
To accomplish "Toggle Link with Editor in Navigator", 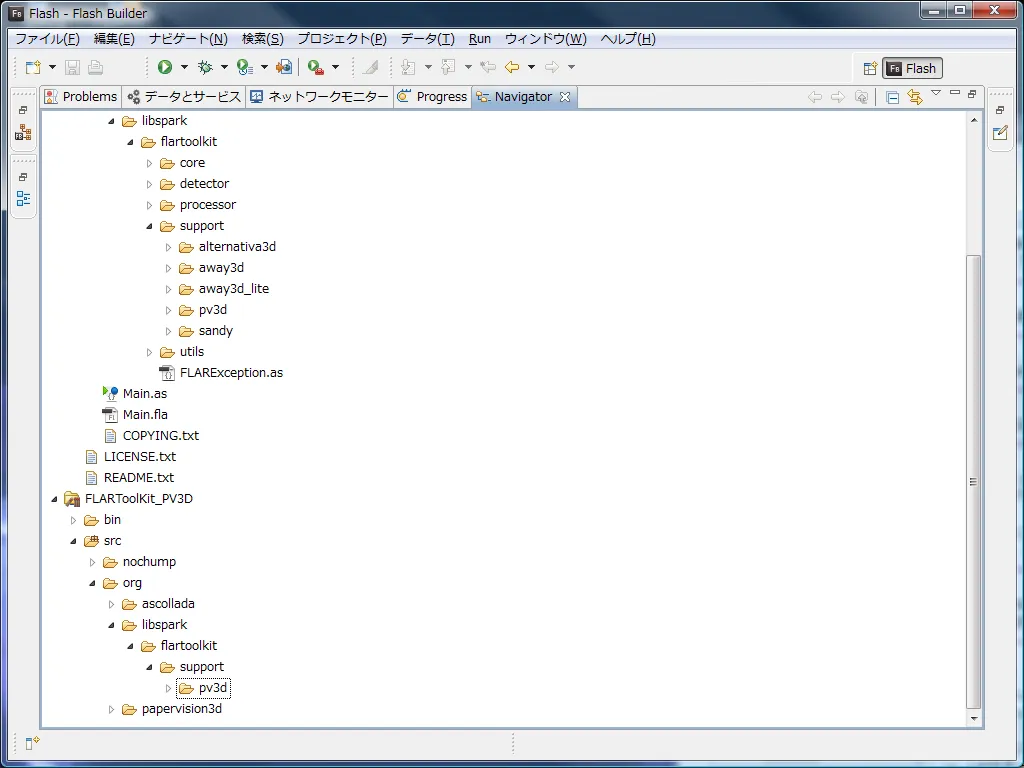I will [915, 97].
